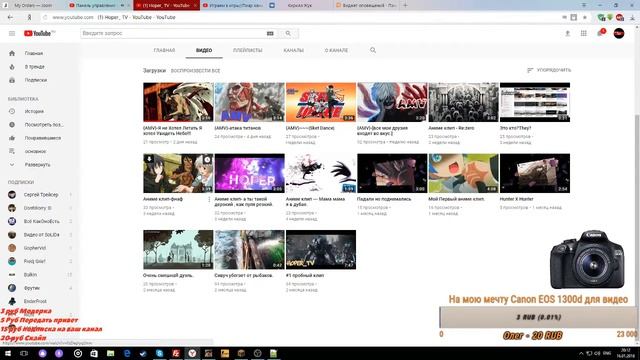Open Microsoft Edge from the taskbar
This screenshot has width=640, height=360.
coord(127,353)
